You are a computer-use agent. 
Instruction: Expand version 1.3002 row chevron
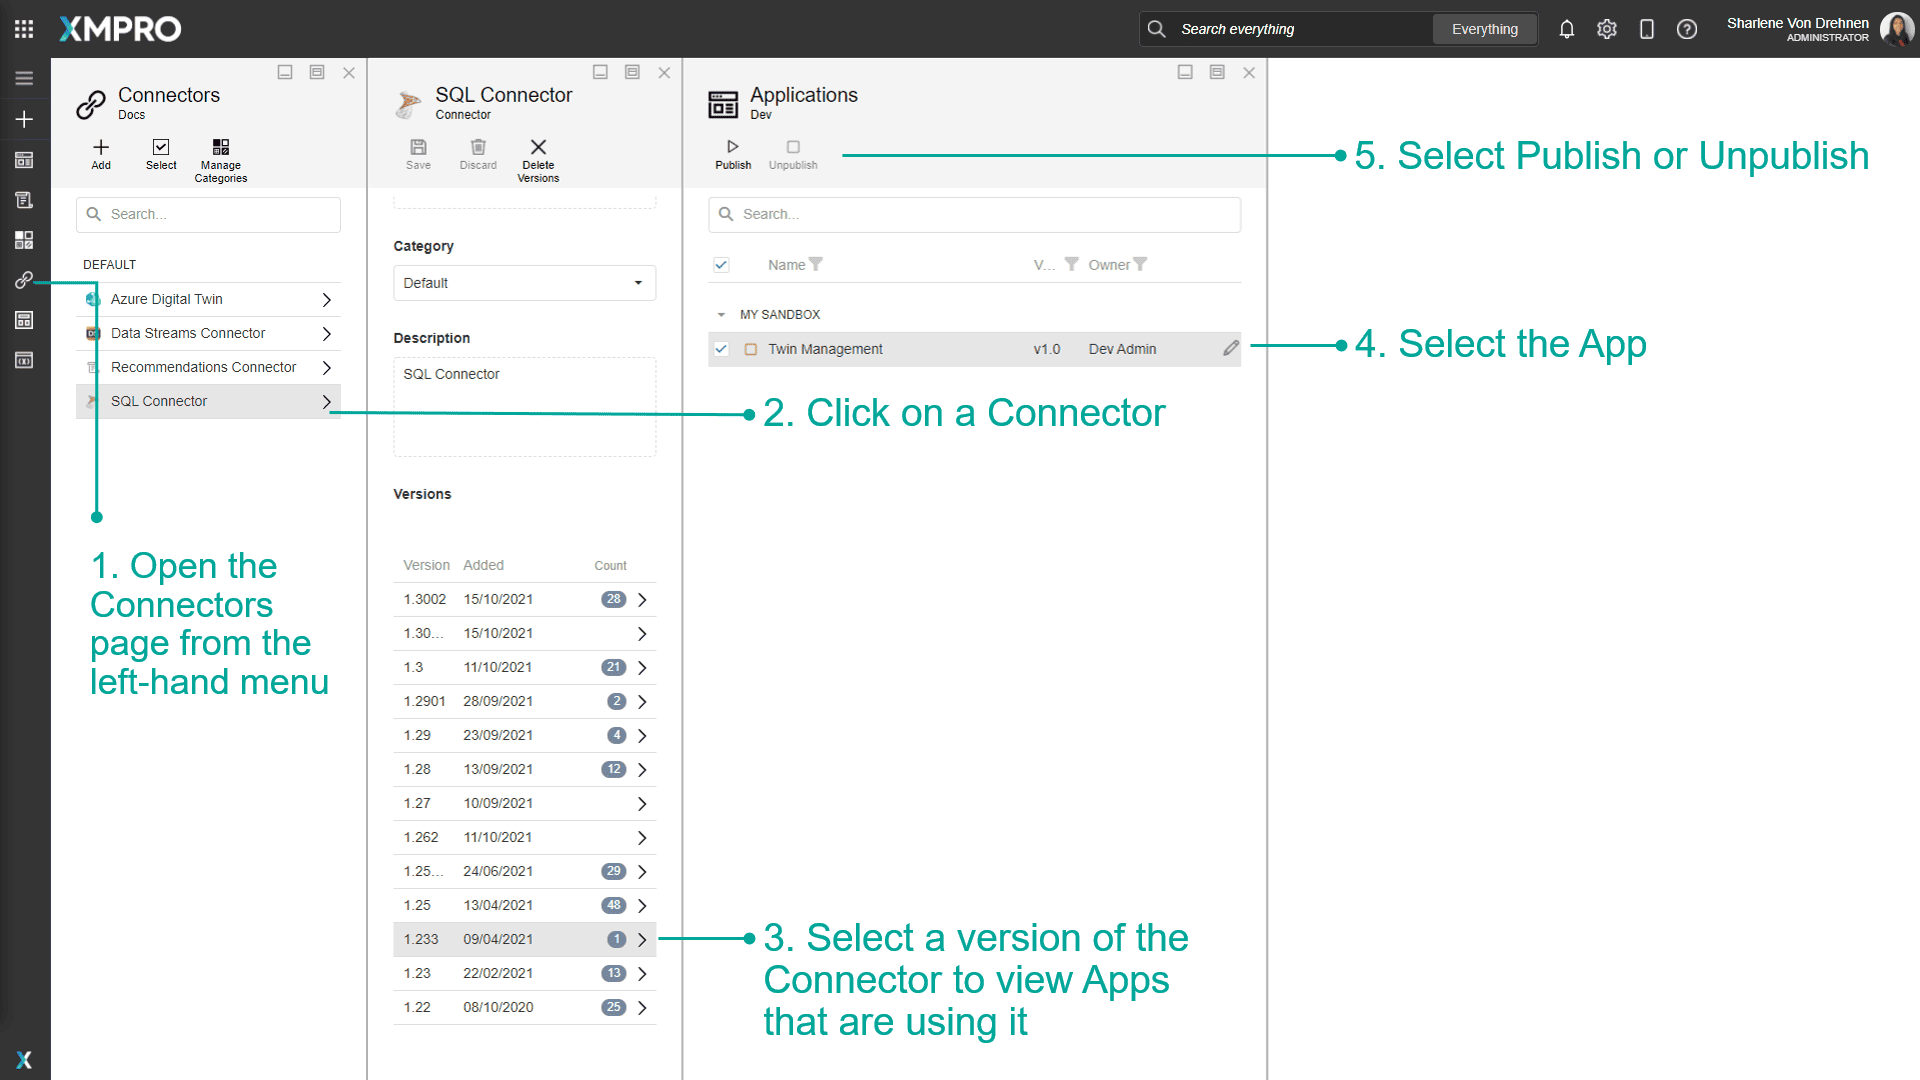[642, 600]
